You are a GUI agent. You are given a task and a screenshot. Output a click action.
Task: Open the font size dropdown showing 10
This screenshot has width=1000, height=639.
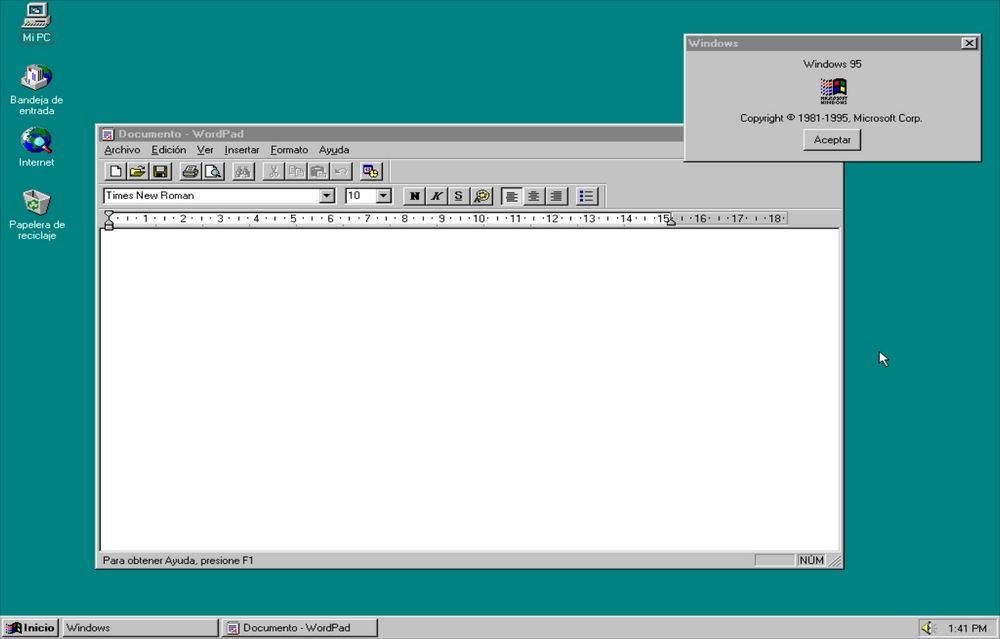point(381,195)
